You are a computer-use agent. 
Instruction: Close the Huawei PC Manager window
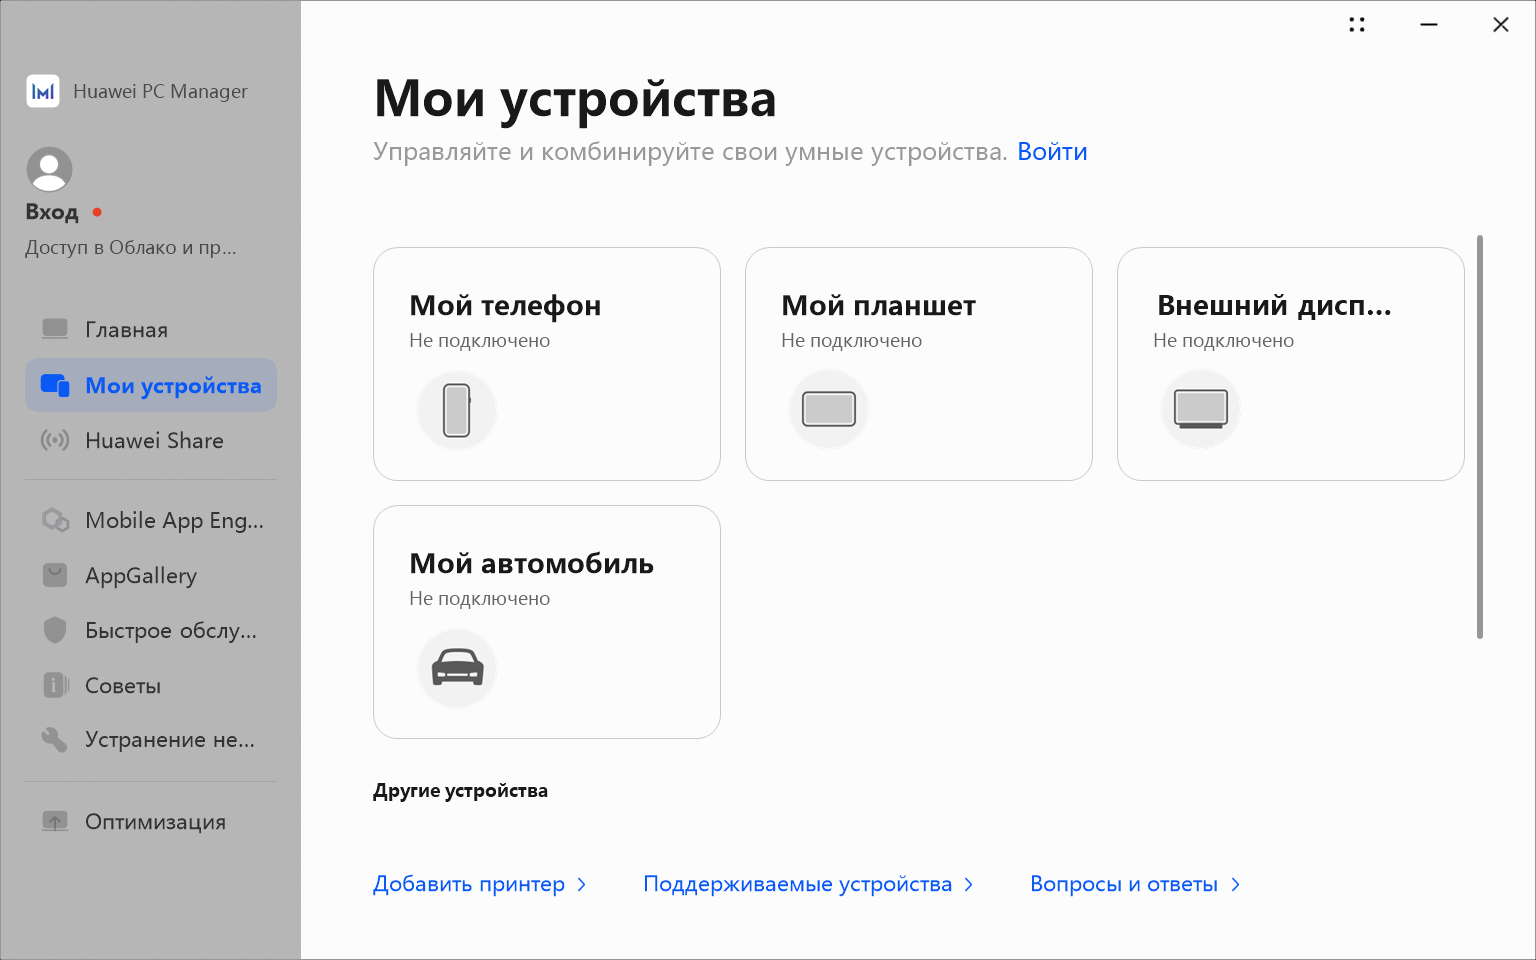pos(1501,25)
